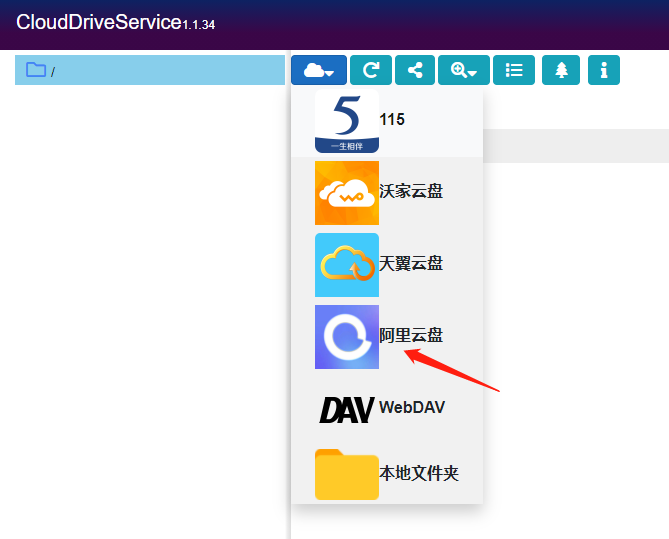The image size is (669, 539).
Task: Choose 沃家云盘 from the cloud menu
Action: (x=411, y=192)
